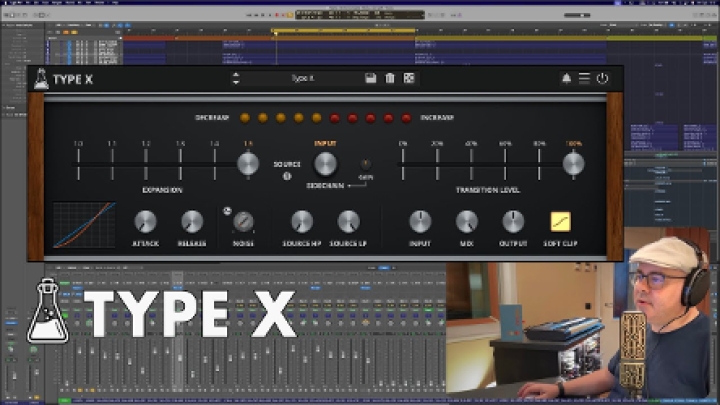
Task: Click the Transition Level slider handle
Action: pos(574,164)
